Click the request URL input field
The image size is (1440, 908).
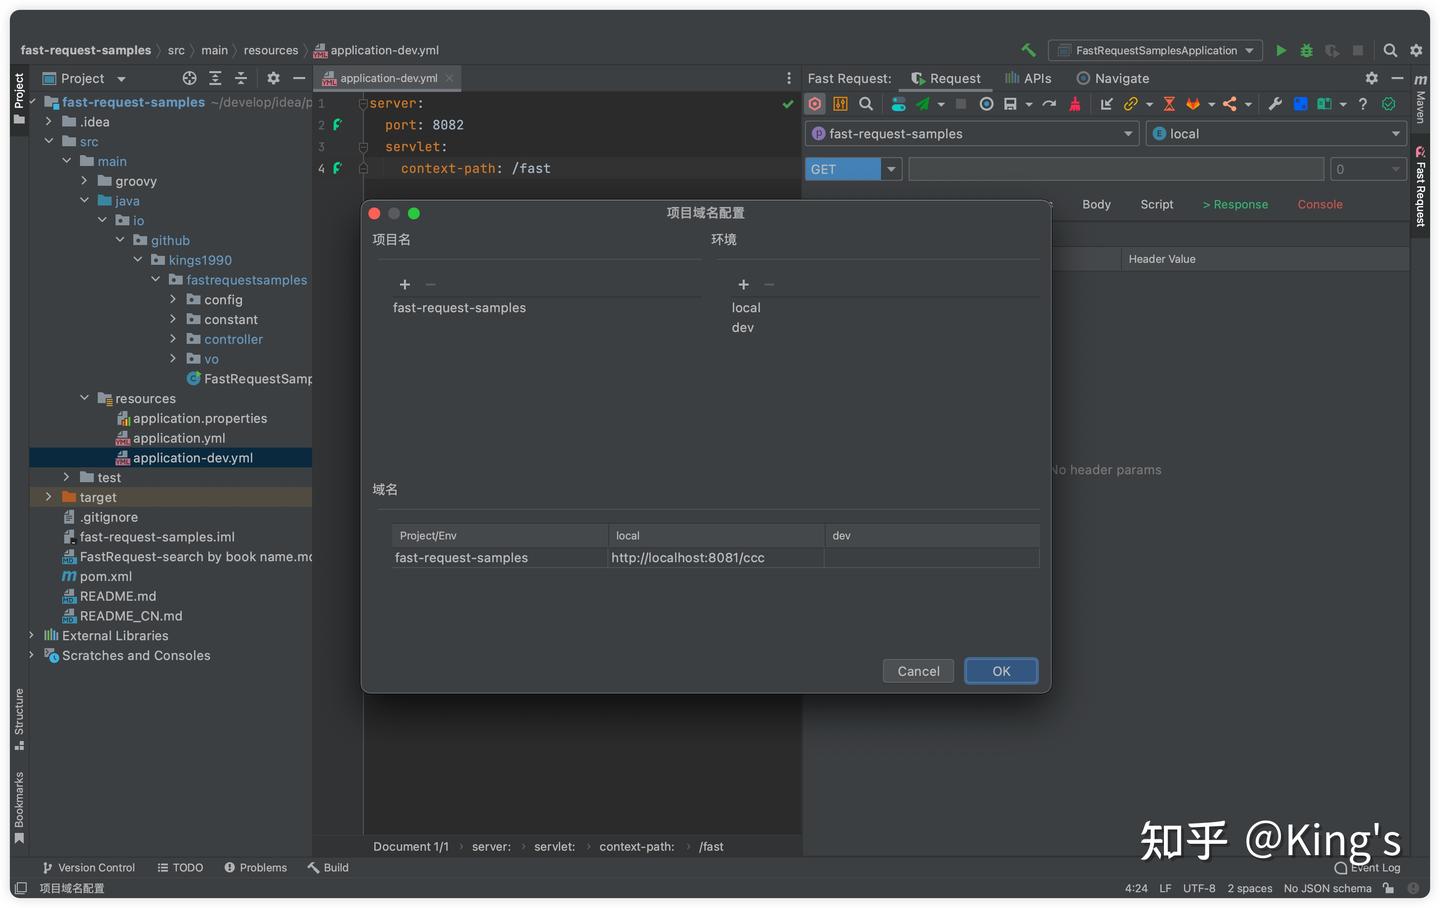click(x=1116, y=169)
